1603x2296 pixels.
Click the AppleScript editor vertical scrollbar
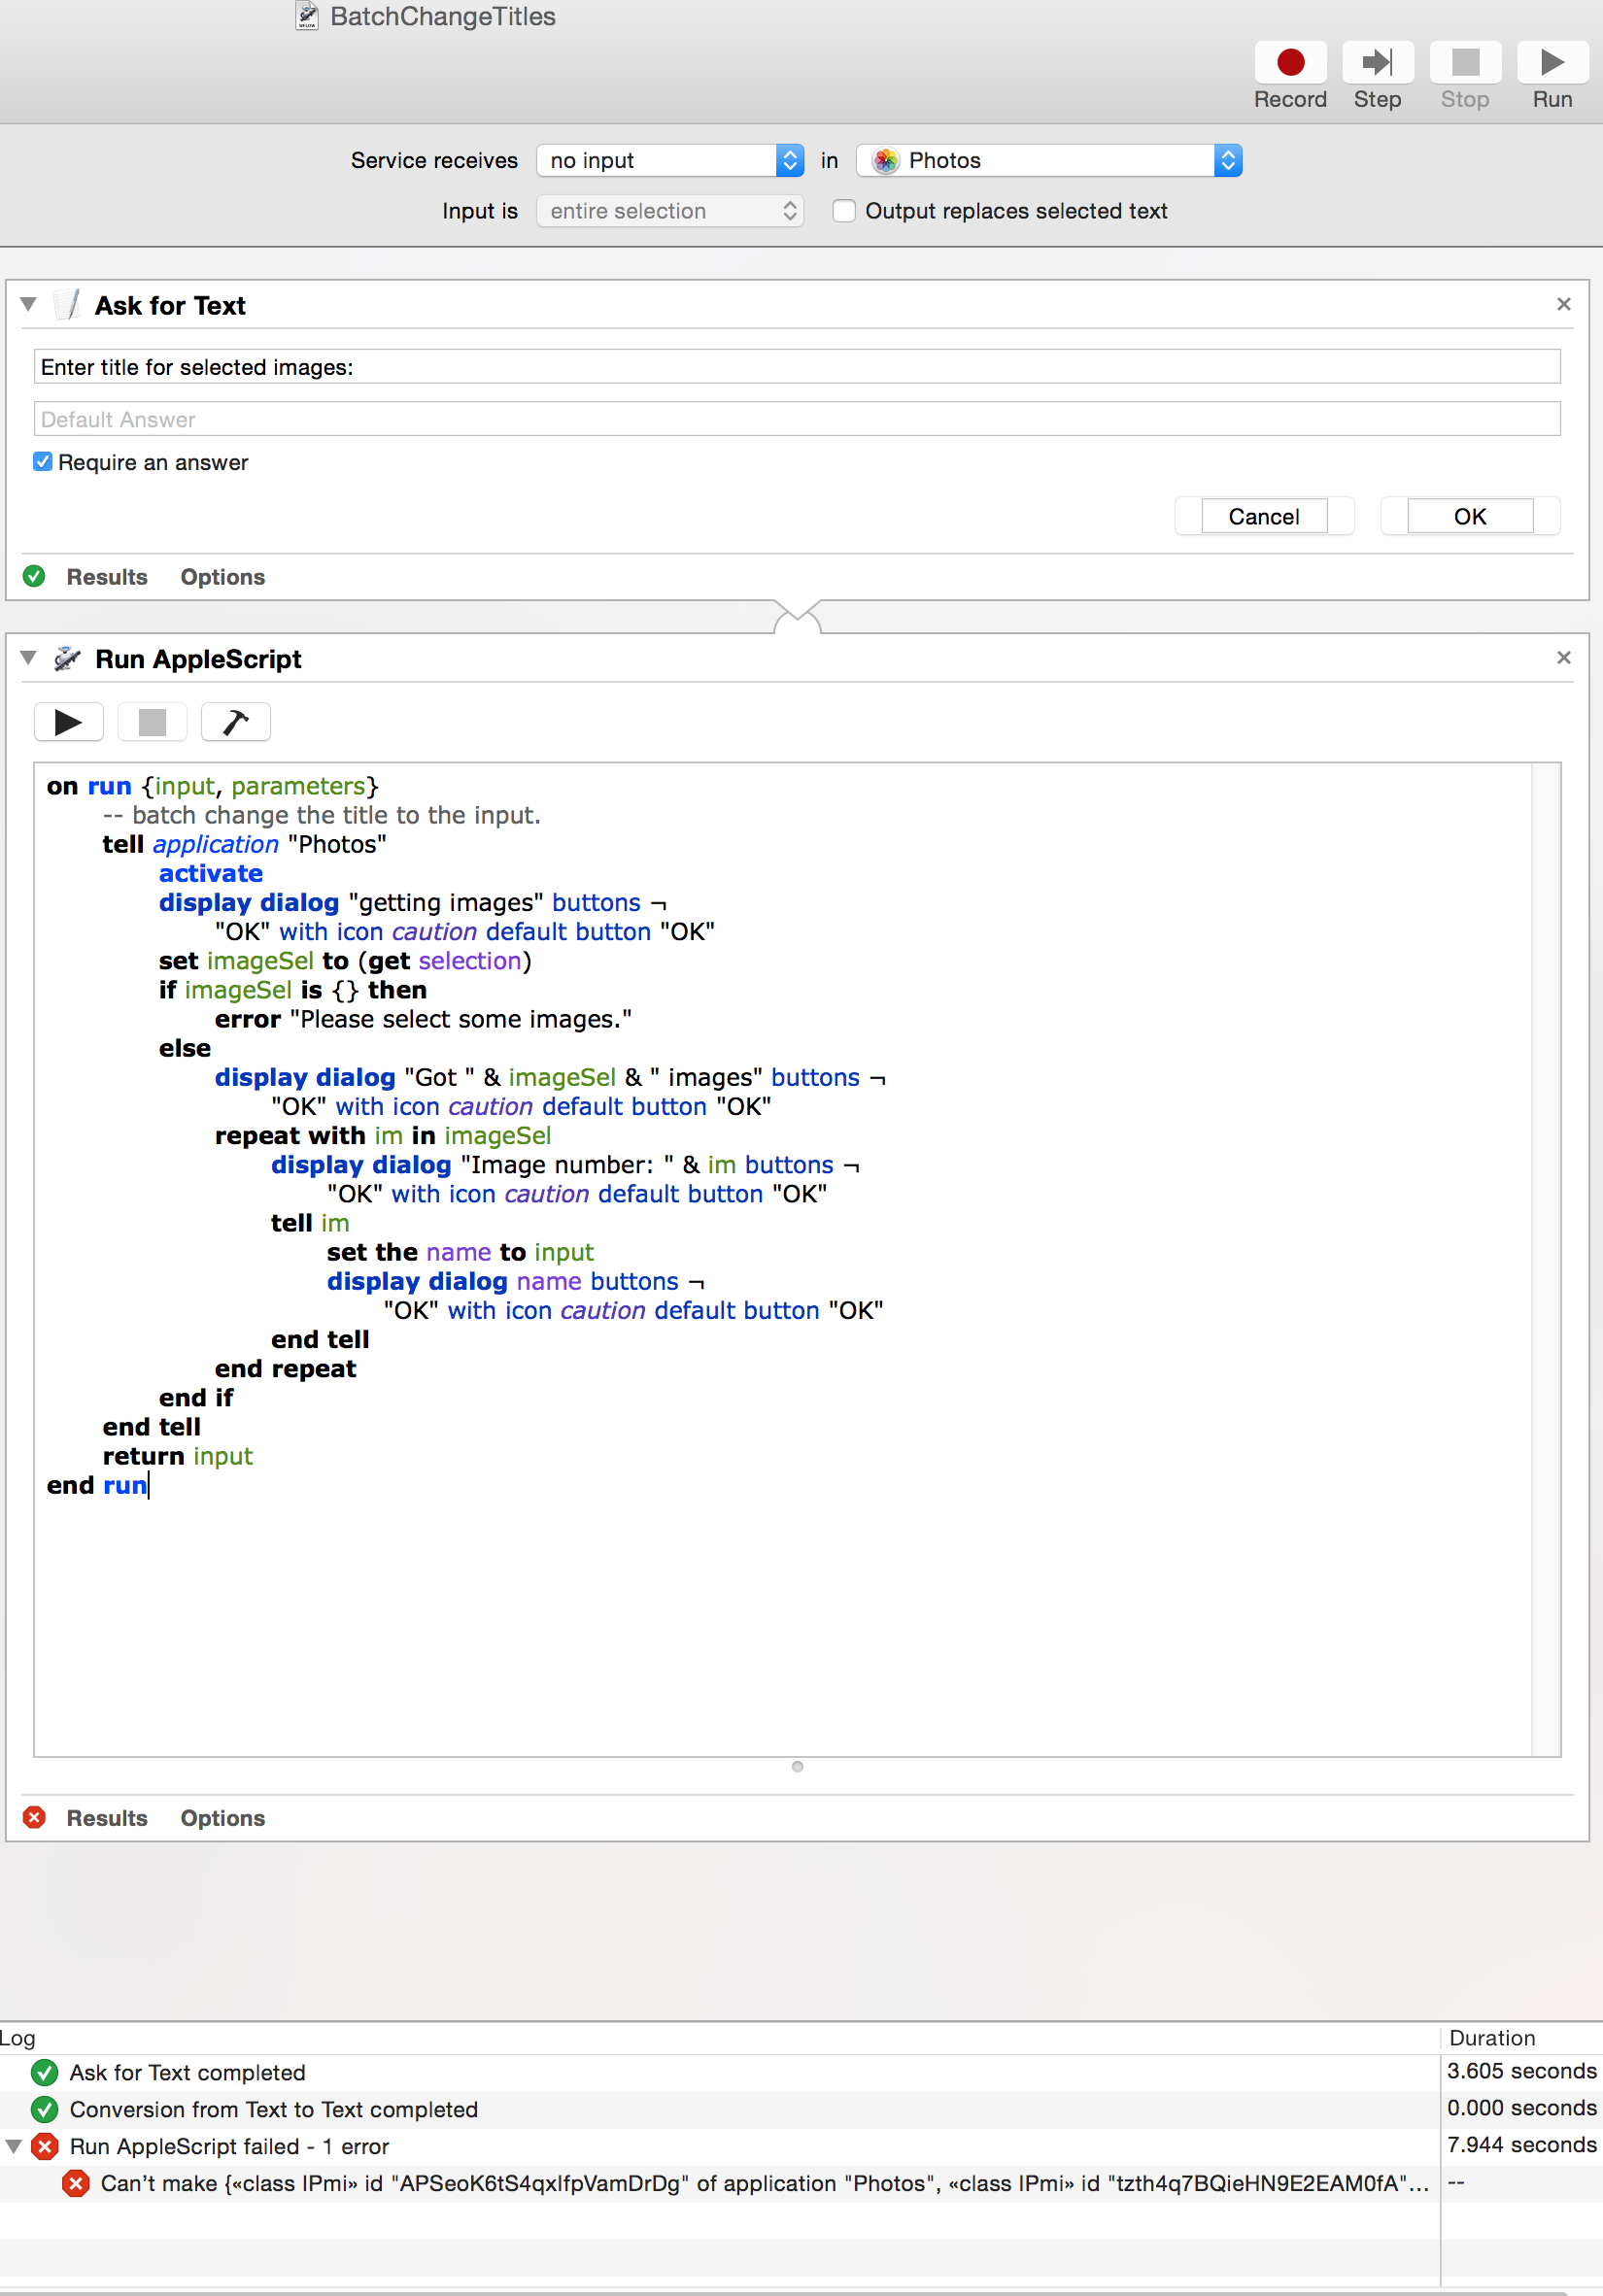click(x=1546, y=1259)
